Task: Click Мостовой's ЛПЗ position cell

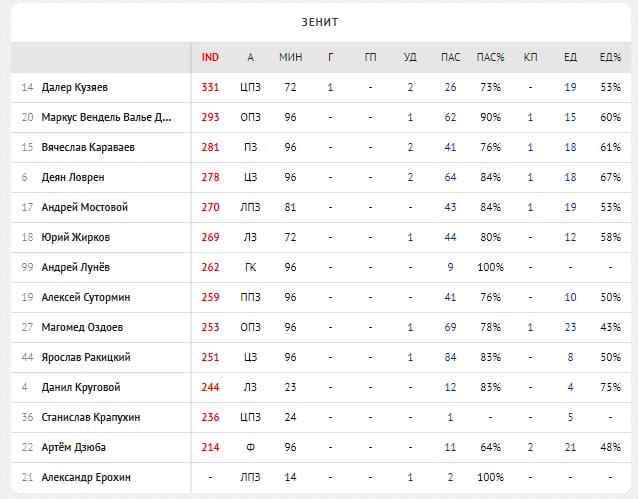Action: [250, 208]
